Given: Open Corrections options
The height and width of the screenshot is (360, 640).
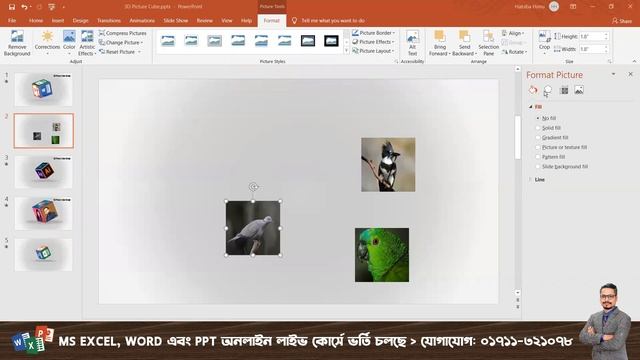Looking at the screenshot, I should click(x=47, y=43).
